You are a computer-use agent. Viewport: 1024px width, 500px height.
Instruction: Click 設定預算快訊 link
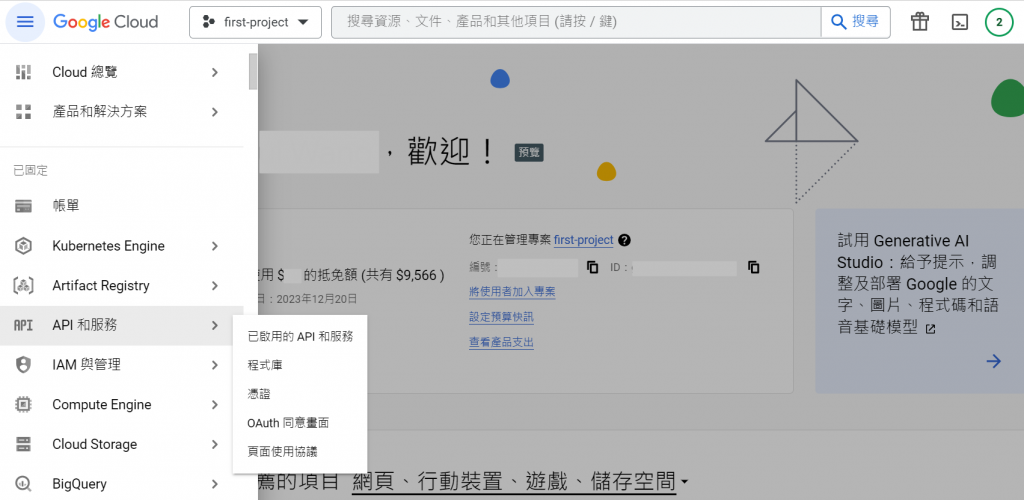(x=501, y=317)
